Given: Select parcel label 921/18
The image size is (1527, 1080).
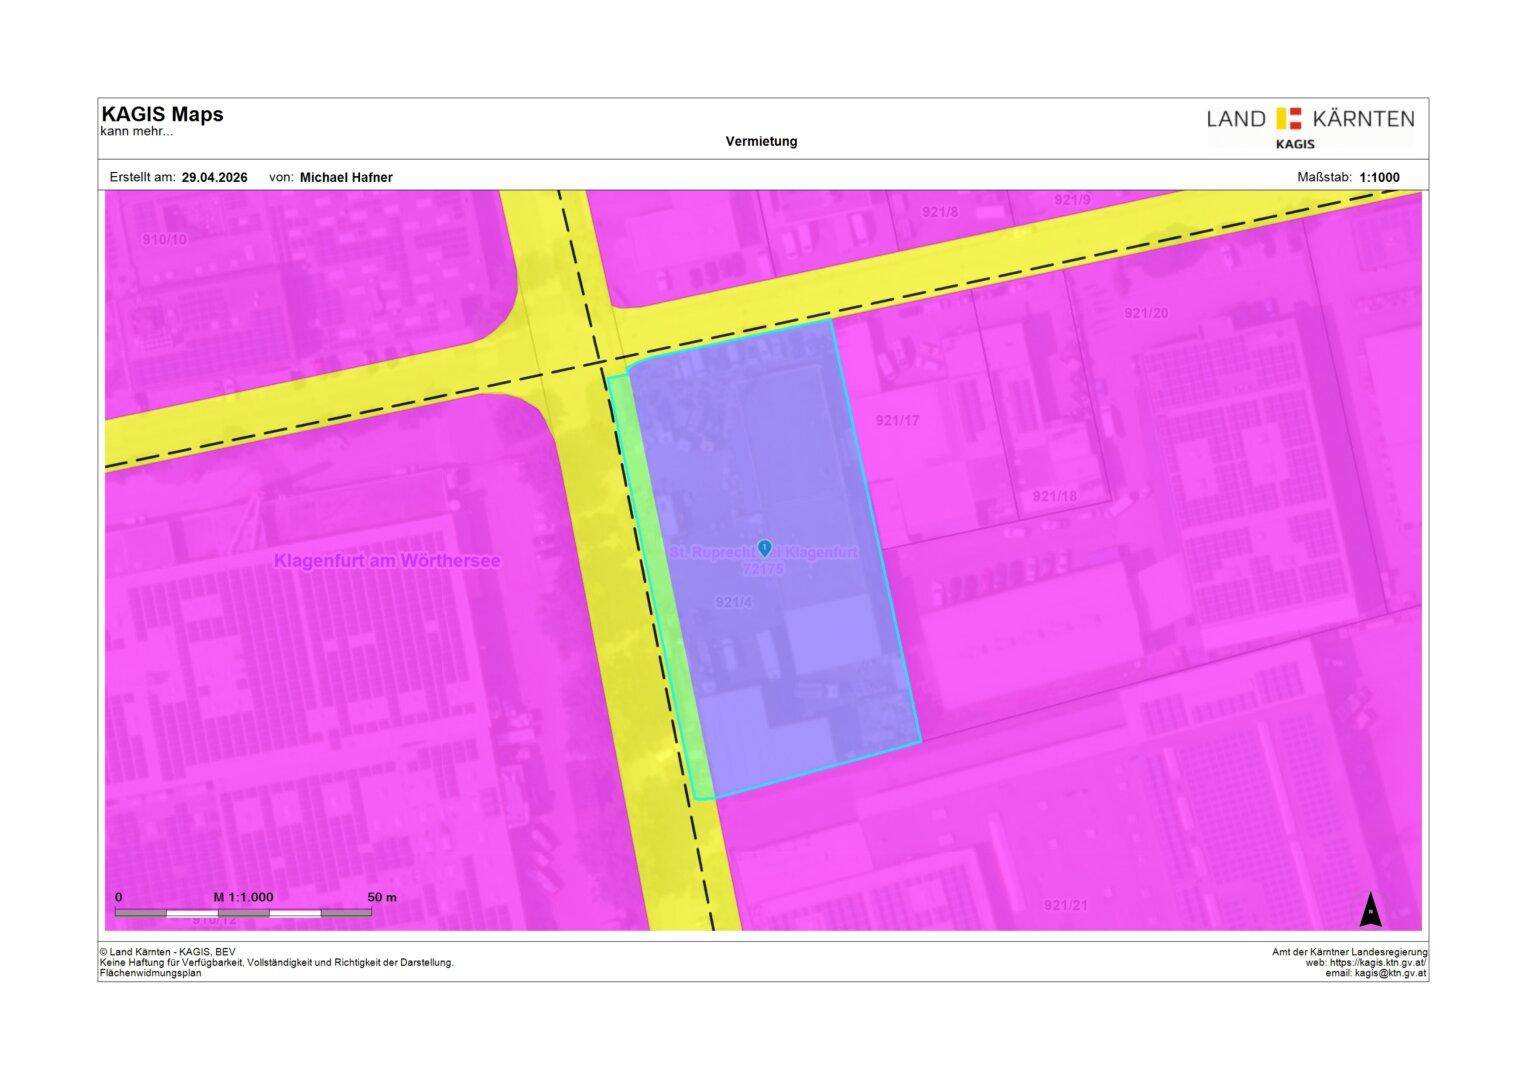Looking at the screenshot, I should tap(1055, 496).
